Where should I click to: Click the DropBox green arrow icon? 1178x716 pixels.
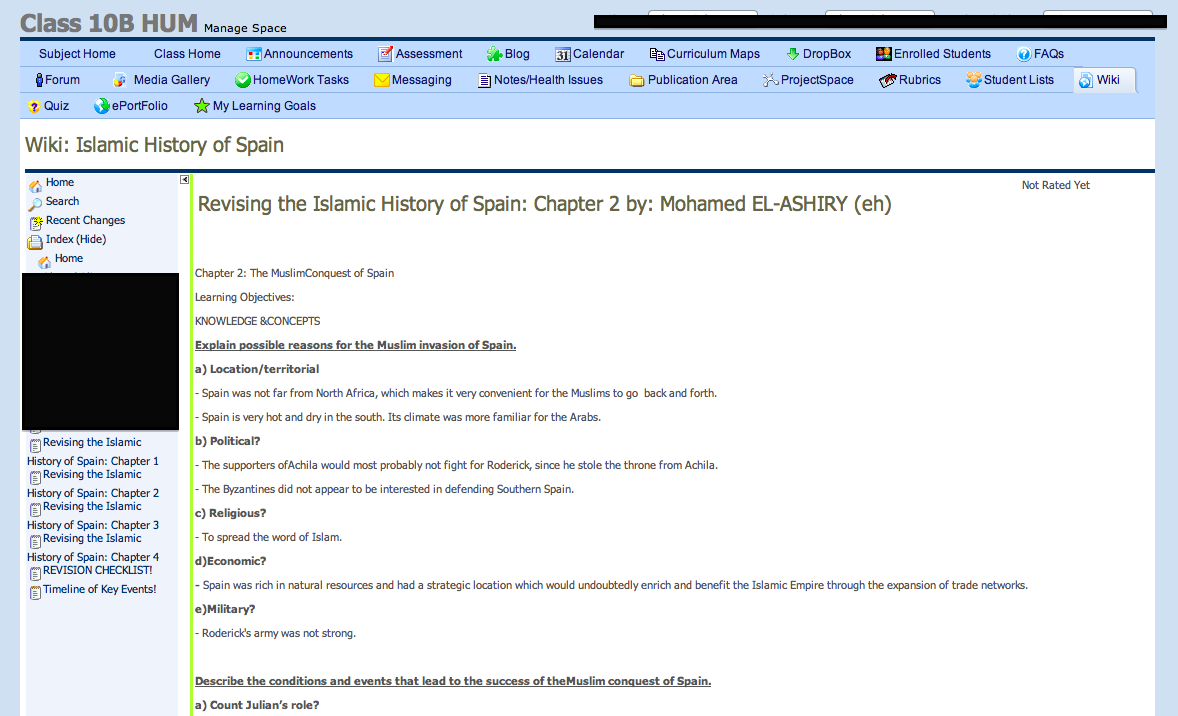(793, 54)
